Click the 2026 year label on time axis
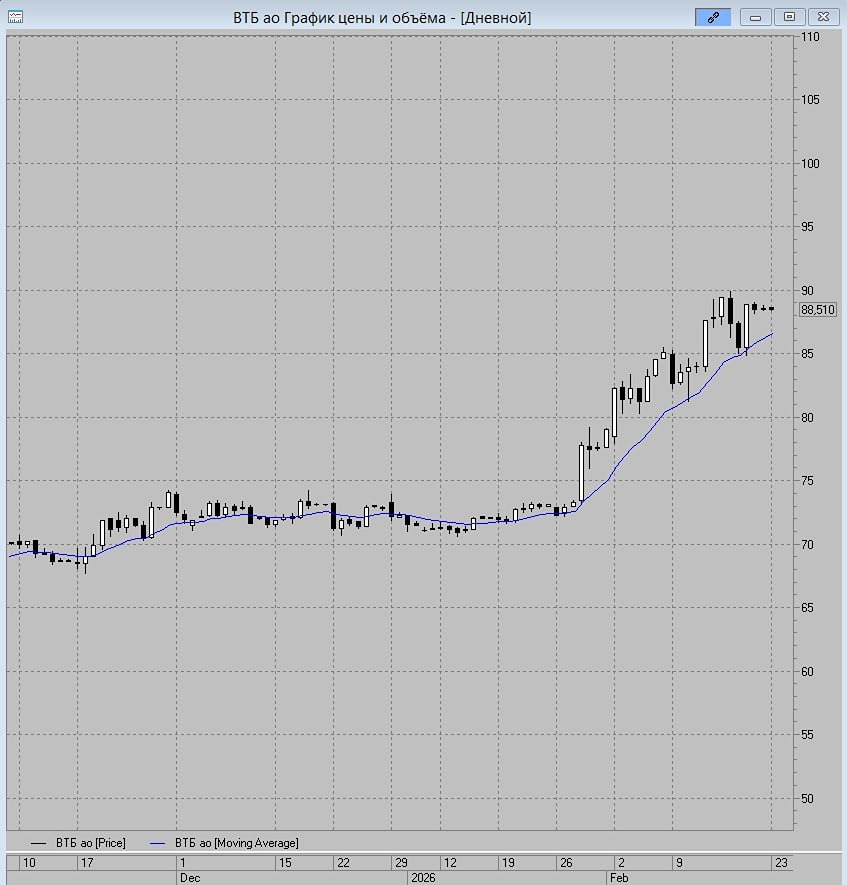 pos(423,878)
